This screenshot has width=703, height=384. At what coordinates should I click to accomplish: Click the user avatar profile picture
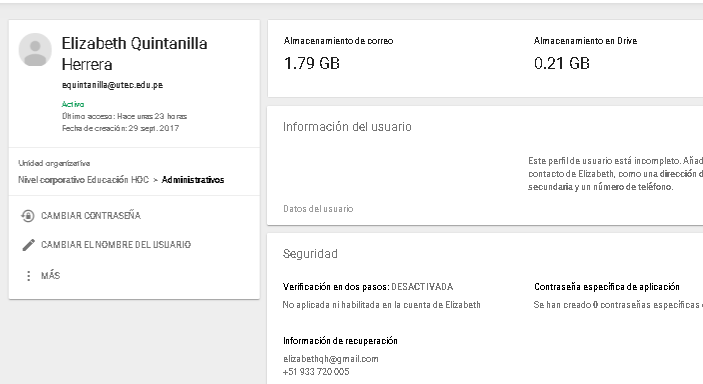coord(35,50)
